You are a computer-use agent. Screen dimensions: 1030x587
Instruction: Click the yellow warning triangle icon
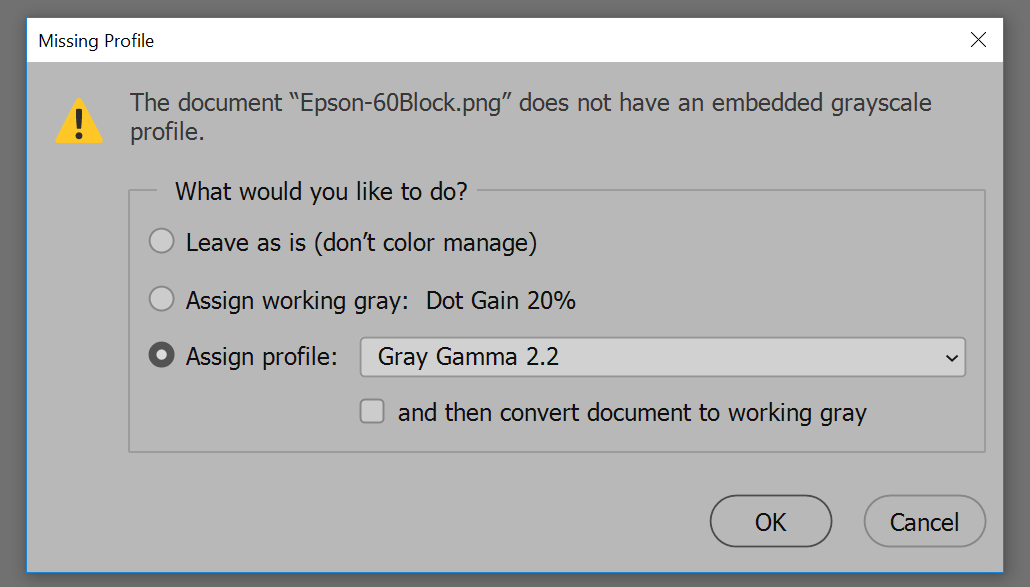tap(79, 121)
